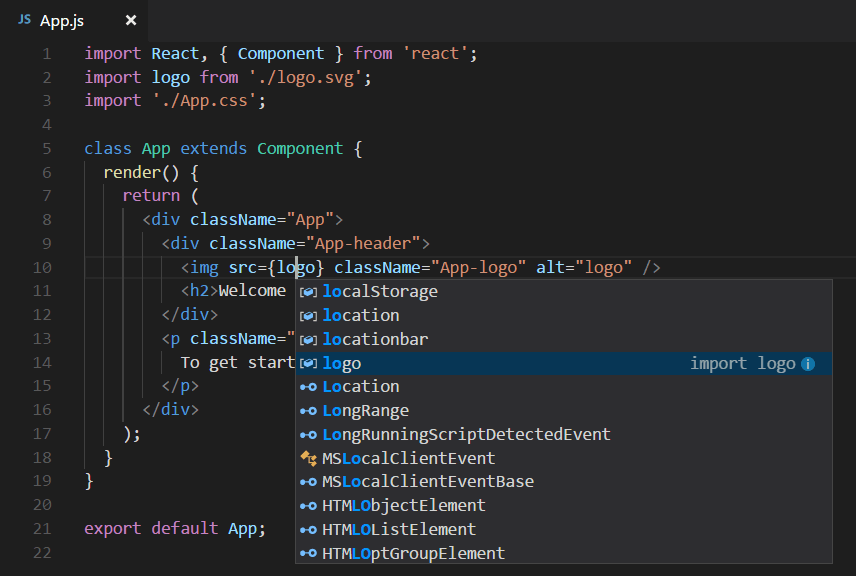Image resolution: width=856 pixels, height=576 pixels.
Task: Click the class icon beside HTMLObjectElement
Action: 308,505
